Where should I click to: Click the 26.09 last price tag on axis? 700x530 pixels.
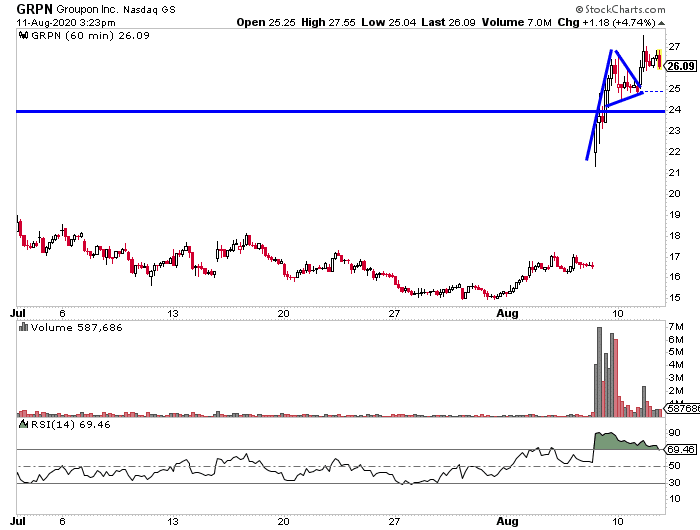point(681,66)
